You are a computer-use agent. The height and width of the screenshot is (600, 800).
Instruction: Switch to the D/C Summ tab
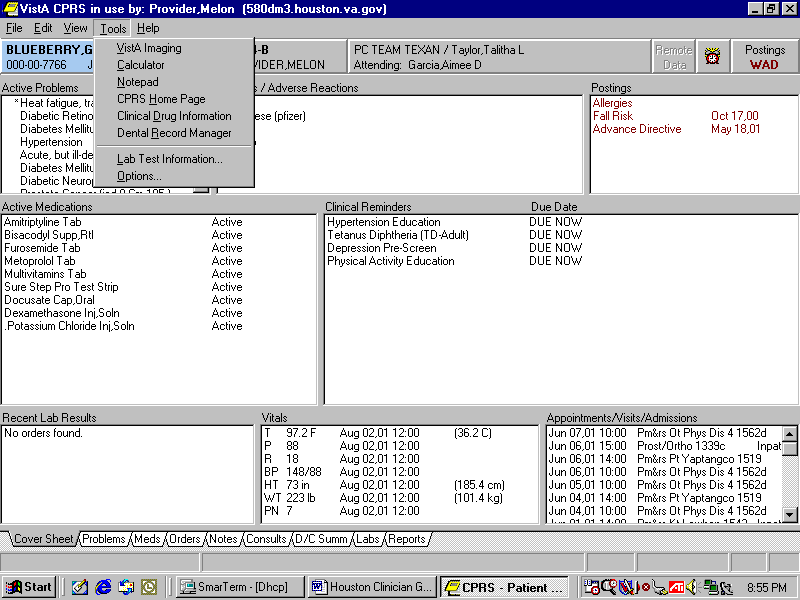(x=321, y=539)
